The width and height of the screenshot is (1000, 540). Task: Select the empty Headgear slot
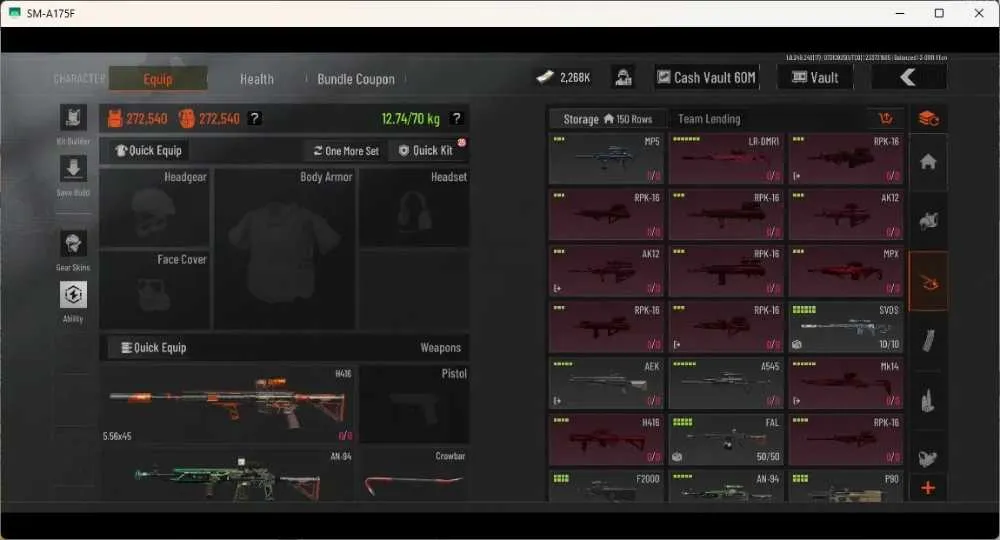(155, 207)
